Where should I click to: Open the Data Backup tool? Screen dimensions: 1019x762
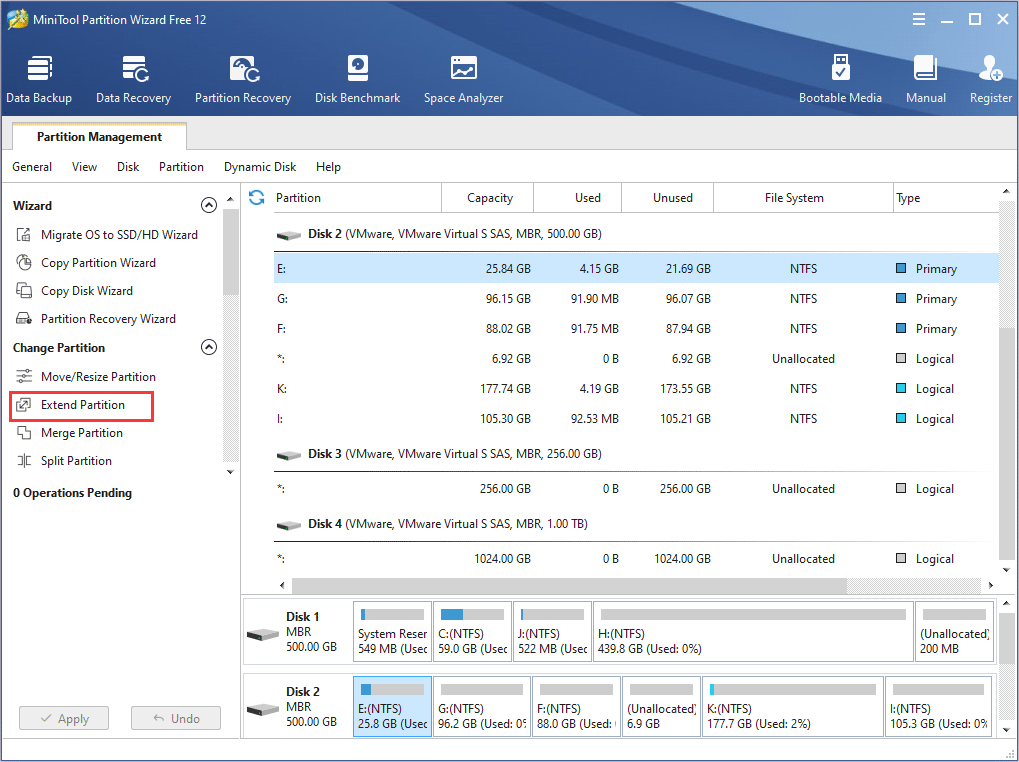39,79
